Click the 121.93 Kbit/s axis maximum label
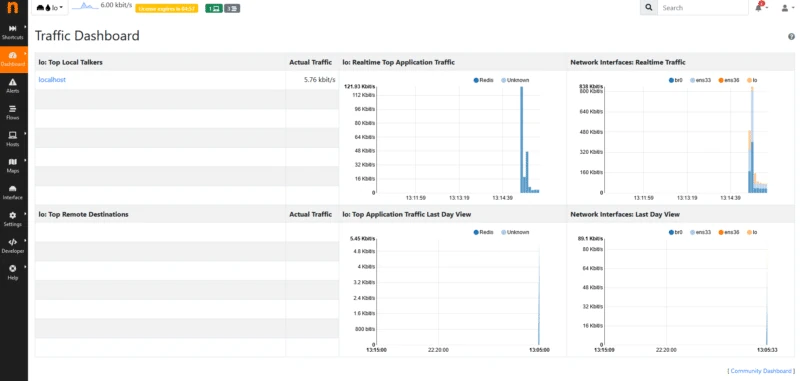The height and width of the screenshot is (381, 800). pyautogui.click(x=360, y=86)
